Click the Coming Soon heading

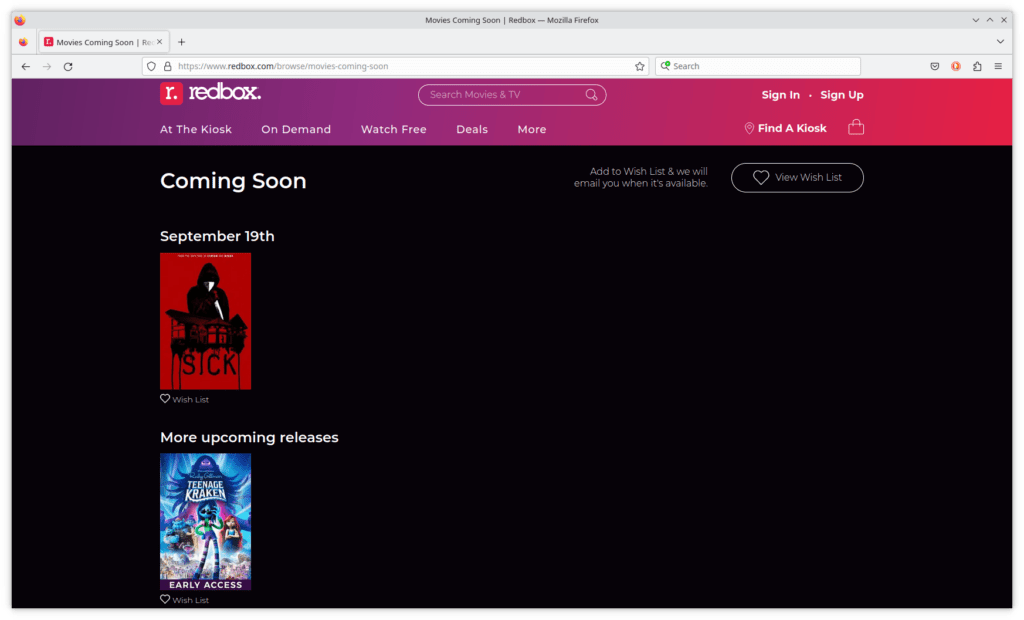click(233, 181)
